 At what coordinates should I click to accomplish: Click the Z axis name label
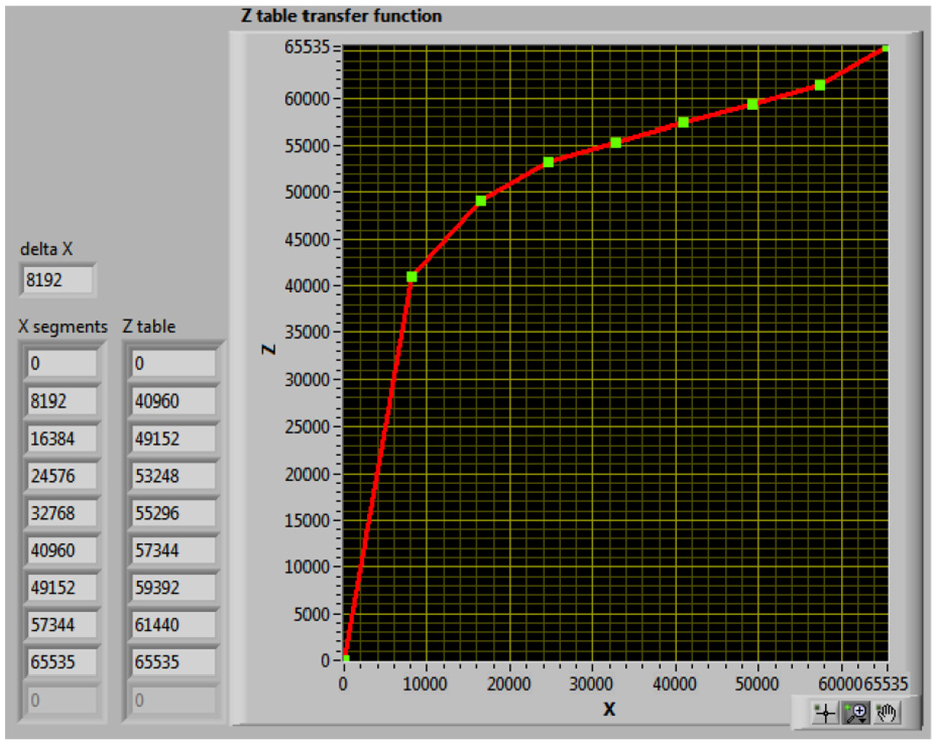click(269, 349)
